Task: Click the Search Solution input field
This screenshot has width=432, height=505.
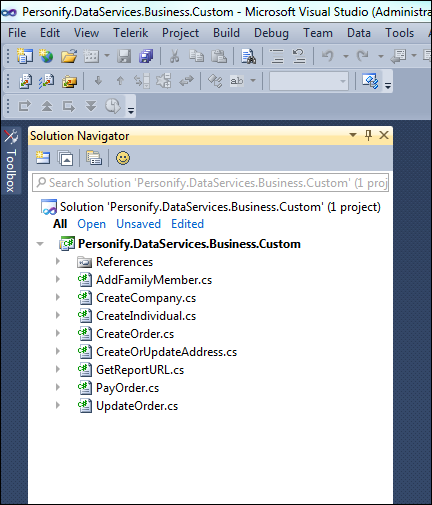Action: coord(210,183)
